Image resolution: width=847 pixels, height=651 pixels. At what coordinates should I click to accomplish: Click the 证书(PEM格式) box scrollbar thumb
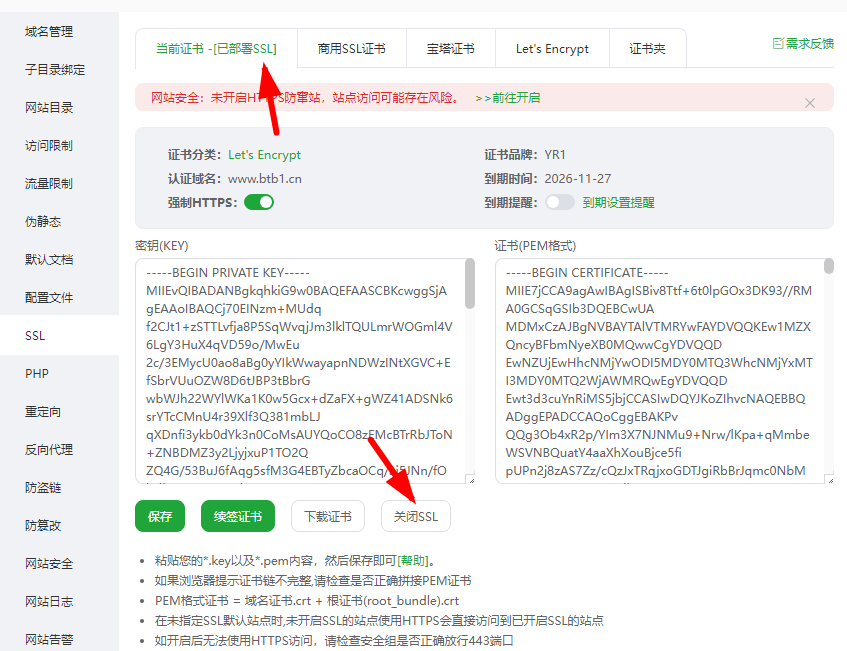click(829, 266)
